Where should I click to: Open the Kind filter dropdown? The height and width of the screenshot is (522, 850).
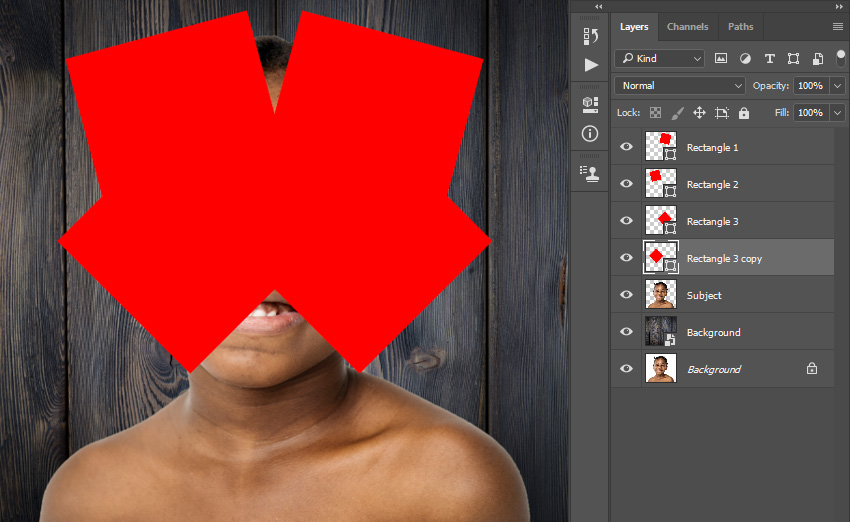(660, 59)
